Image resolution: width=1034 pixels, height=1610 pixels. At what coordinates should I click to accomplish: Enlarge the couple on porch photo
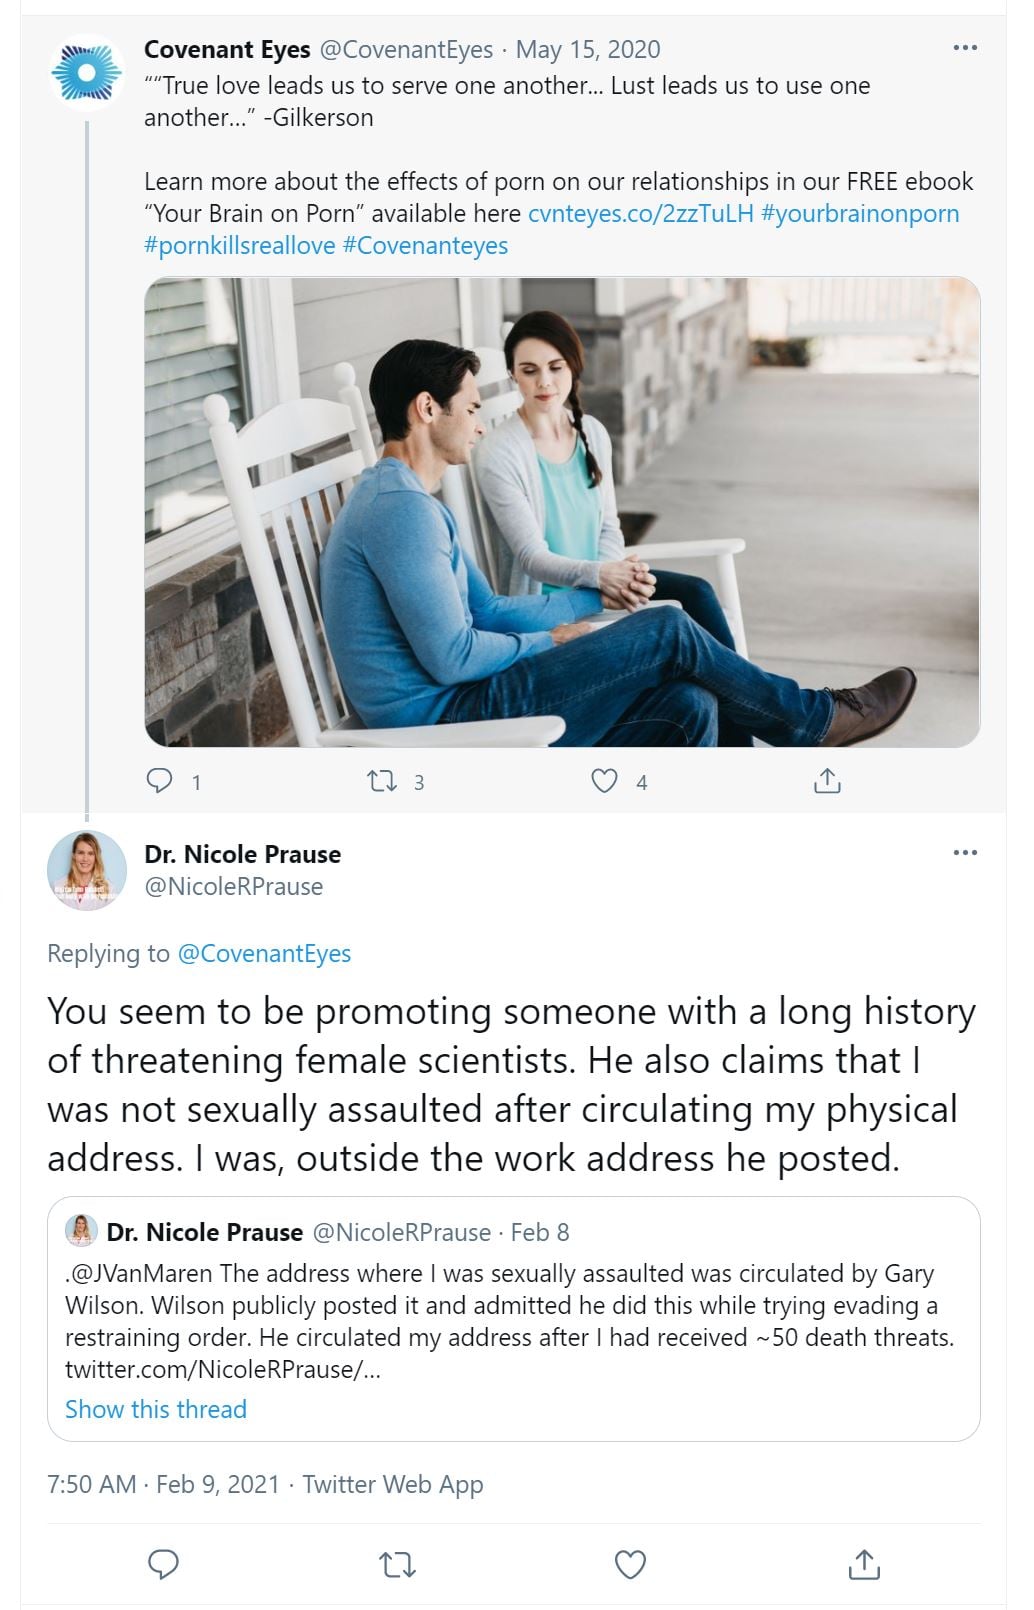tap(562, 512)
